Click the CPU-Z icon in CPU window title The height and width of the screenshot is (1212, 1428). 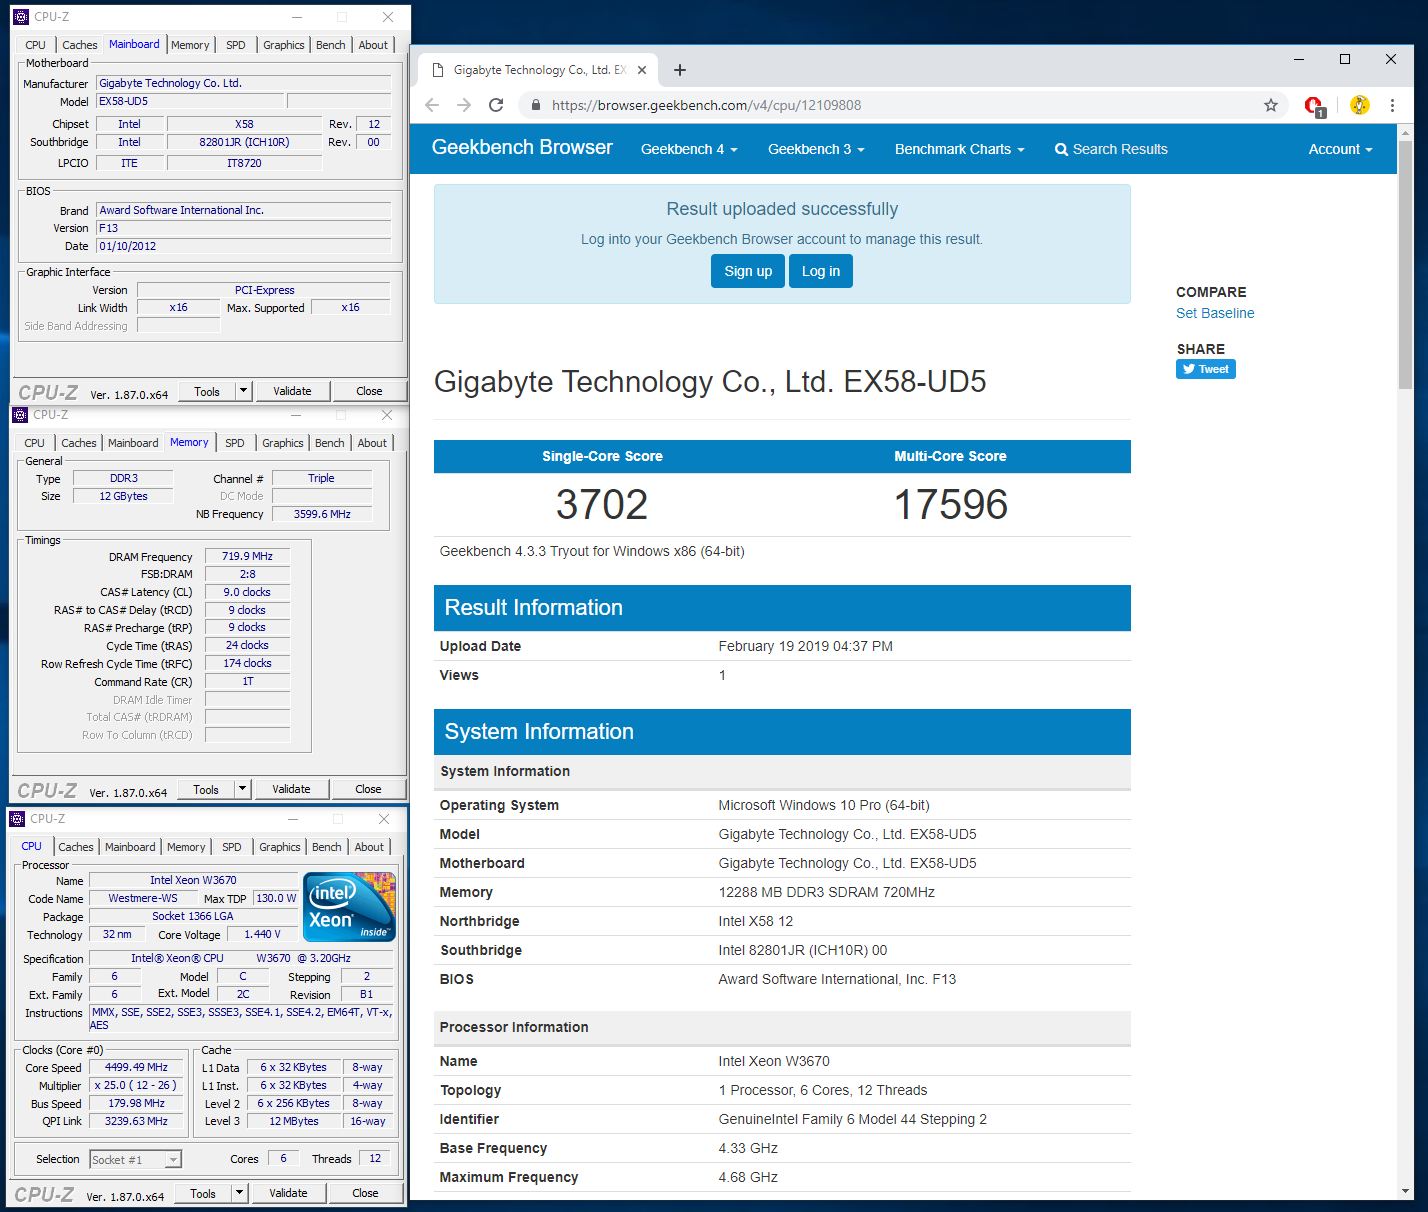(x=17, y=819)
